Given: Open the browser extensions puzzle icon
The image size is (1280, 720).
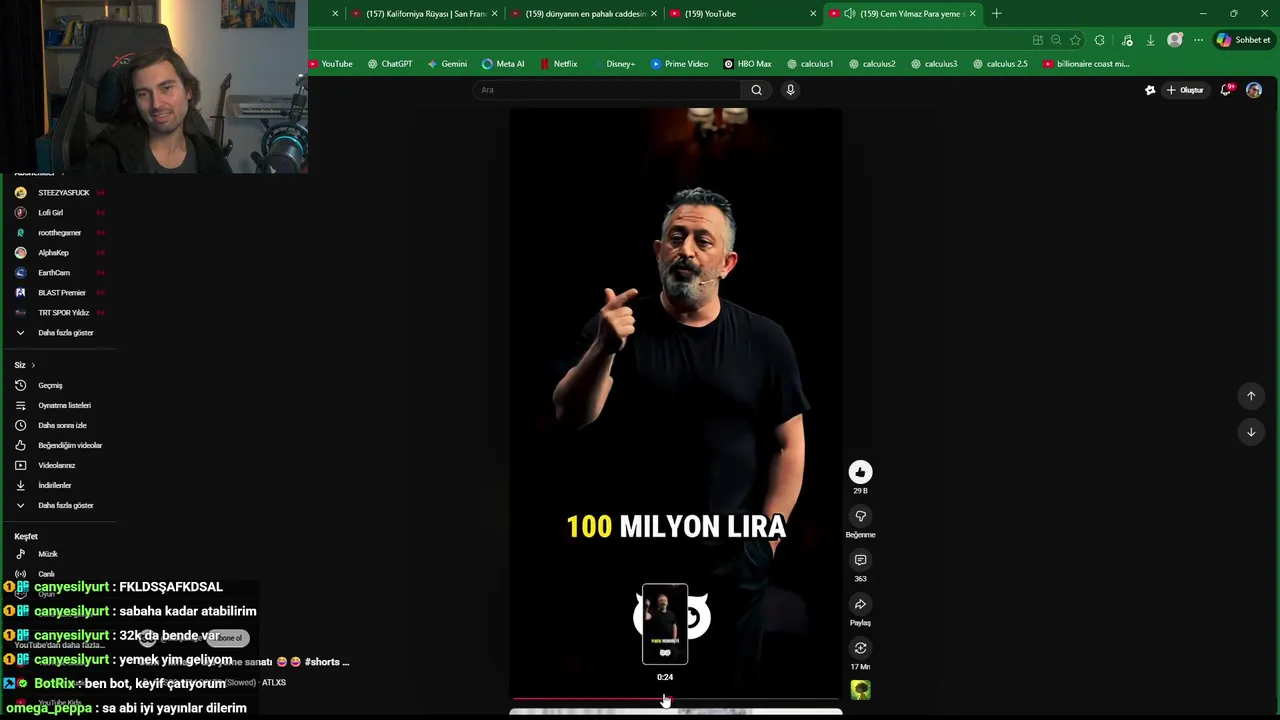Looking at the screenshot, I should tap(1100, 40).
